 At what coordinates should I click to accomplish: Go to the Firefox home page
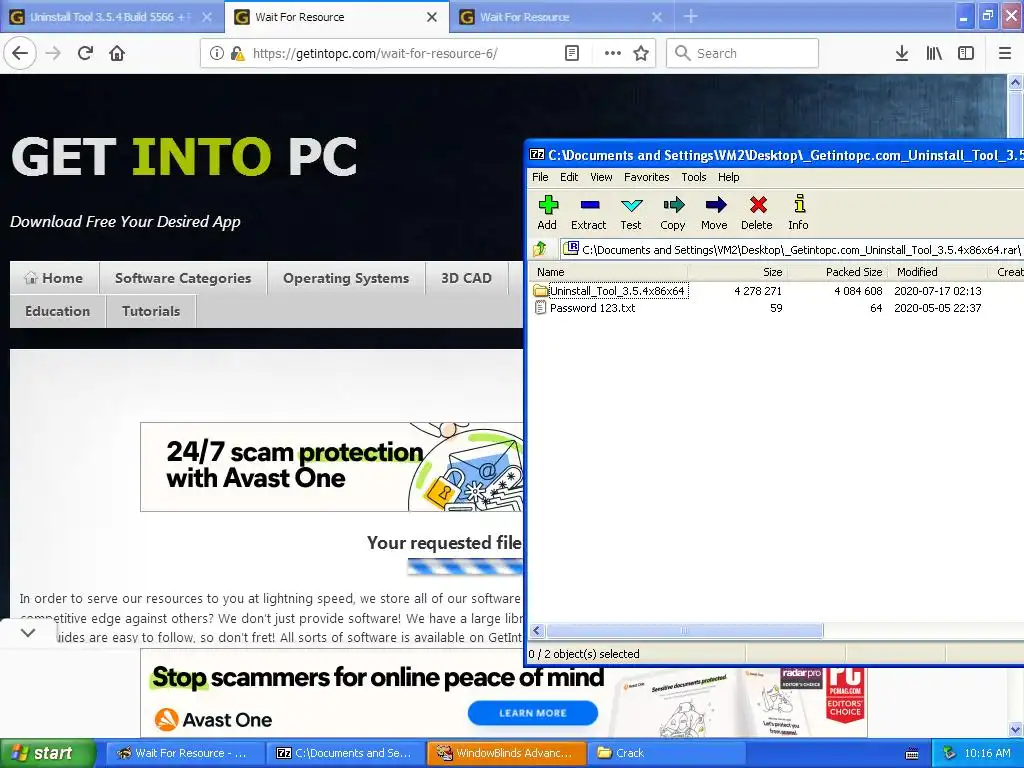point(117,53)
